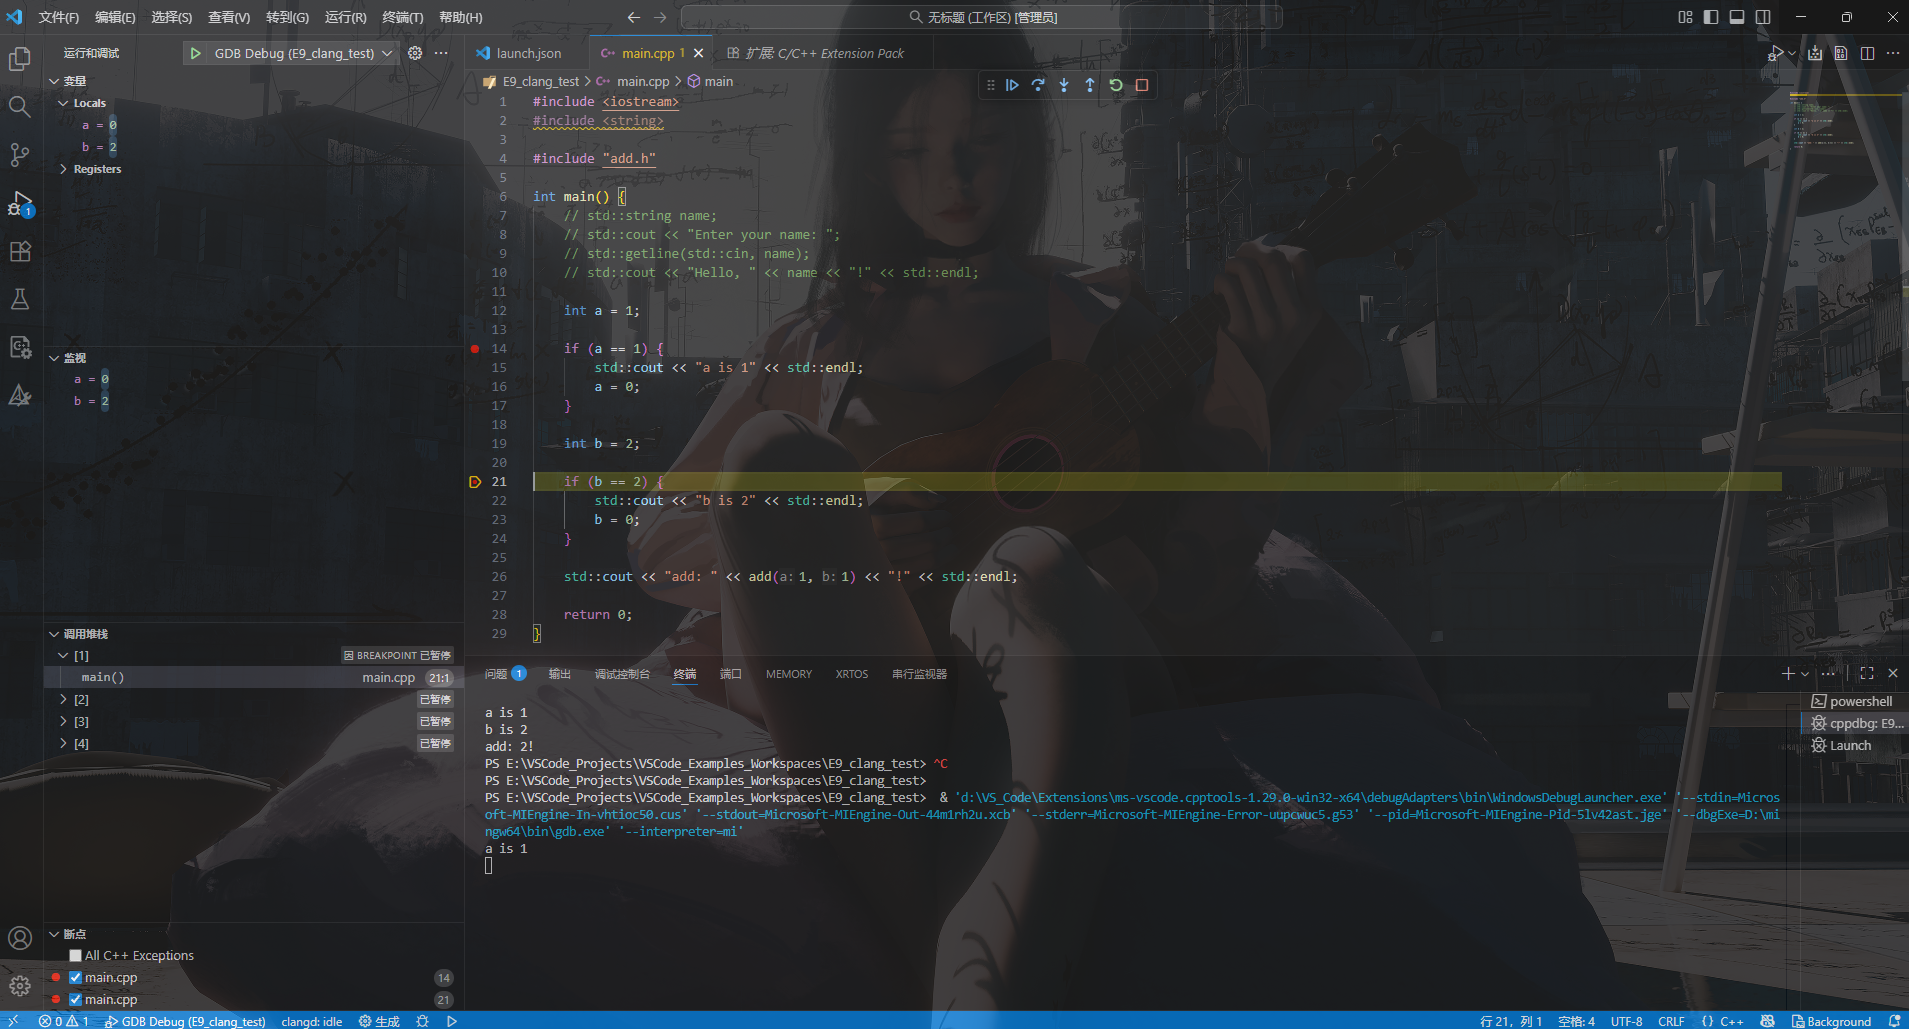Open Source Control view in activity bar

(20, 155)
